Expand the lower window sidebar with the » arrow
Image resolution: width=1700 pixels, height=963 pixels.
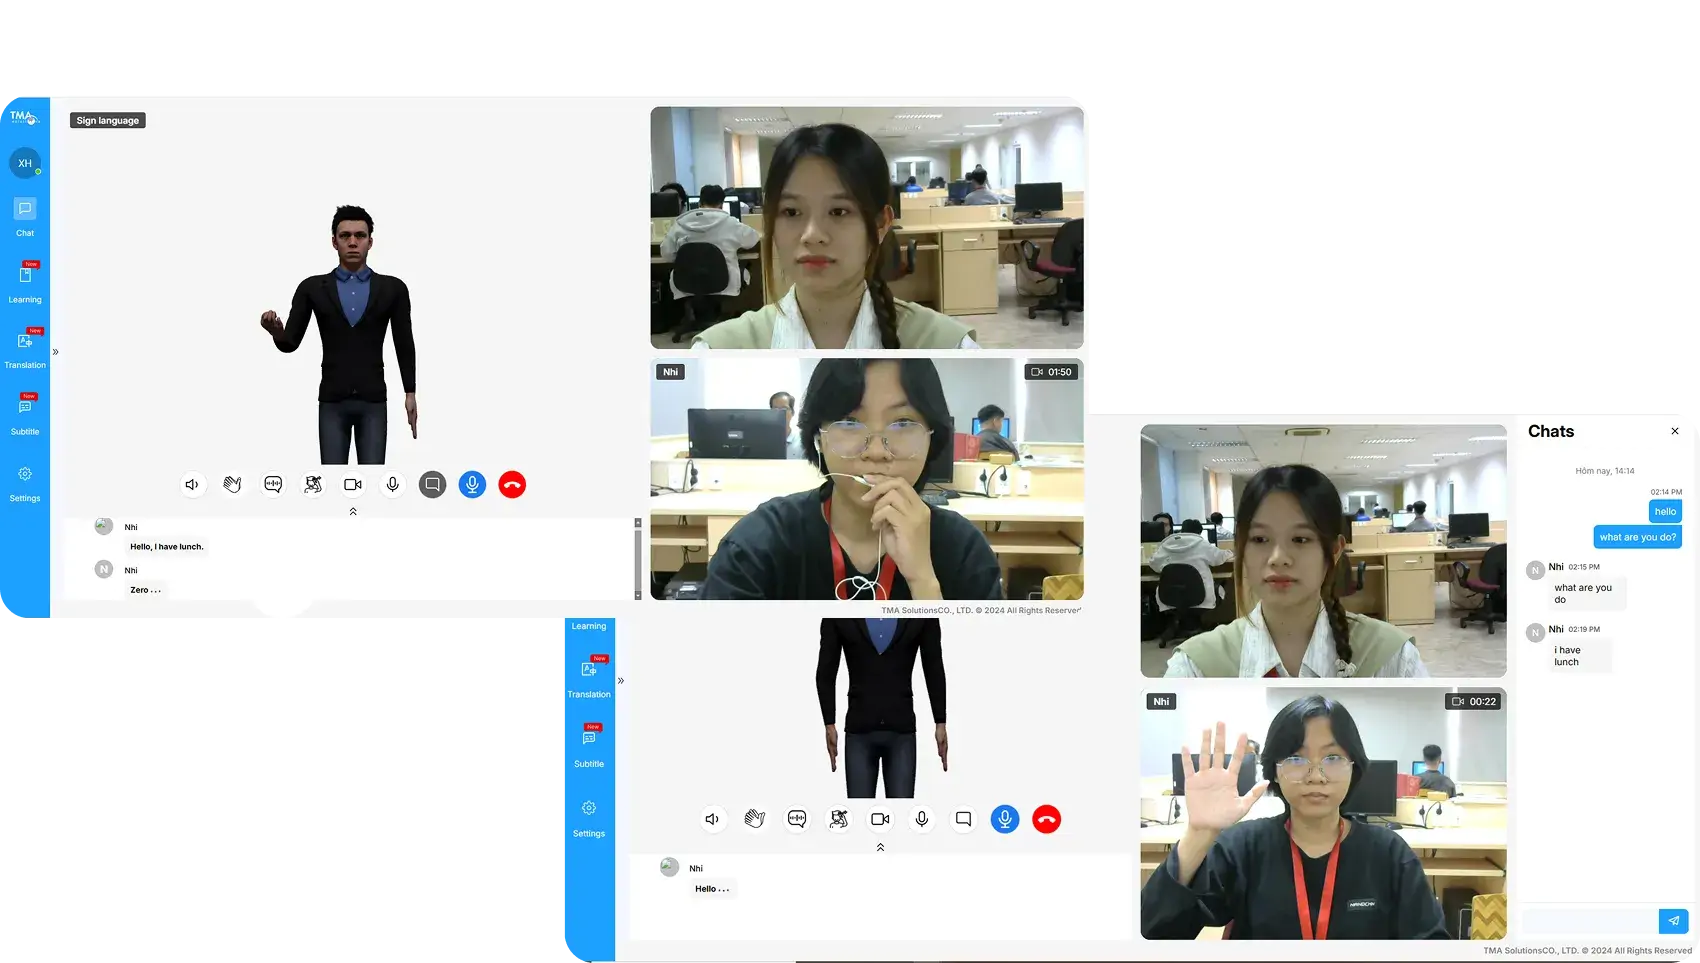(621, 681)
